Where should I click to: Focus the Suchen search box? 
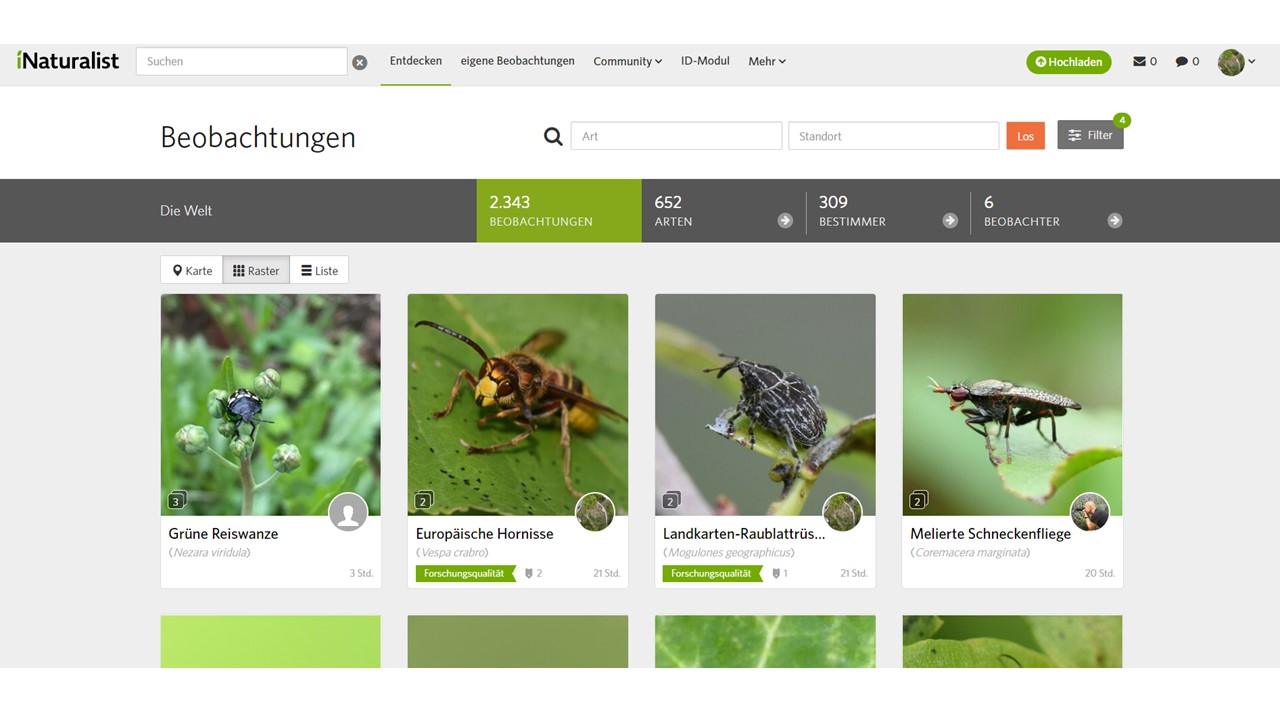[x=241, y=61]
